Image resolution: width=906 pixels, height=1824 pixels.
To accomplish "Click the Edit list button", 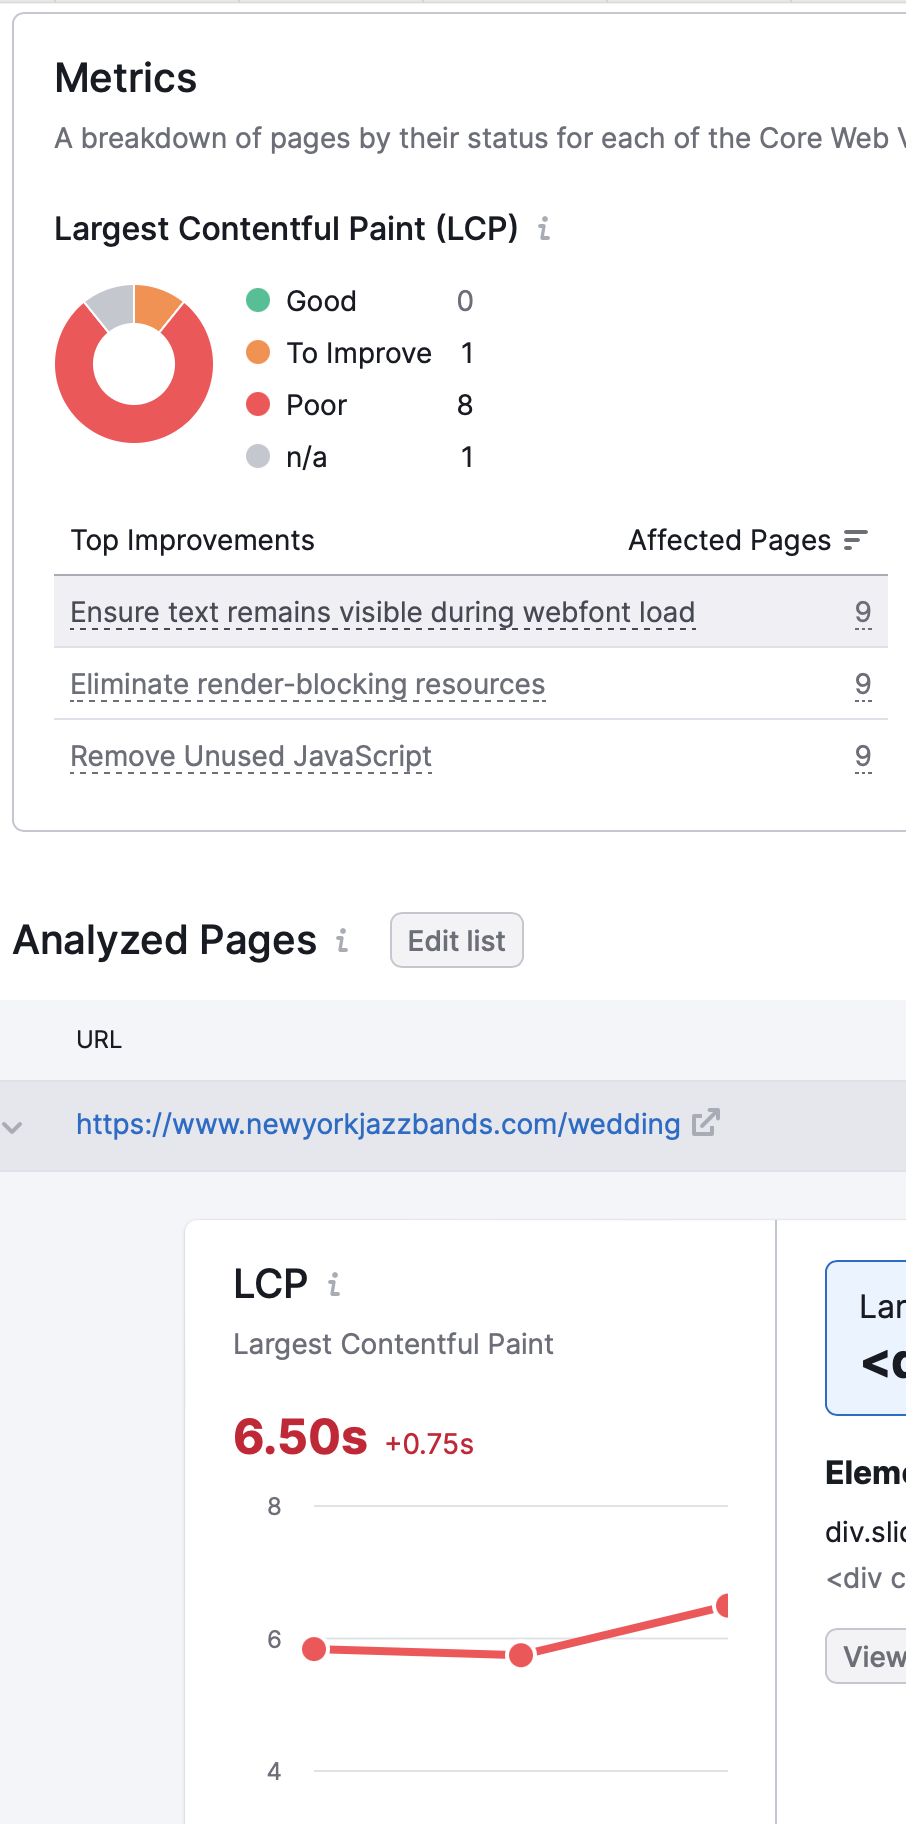I will 457,940.
